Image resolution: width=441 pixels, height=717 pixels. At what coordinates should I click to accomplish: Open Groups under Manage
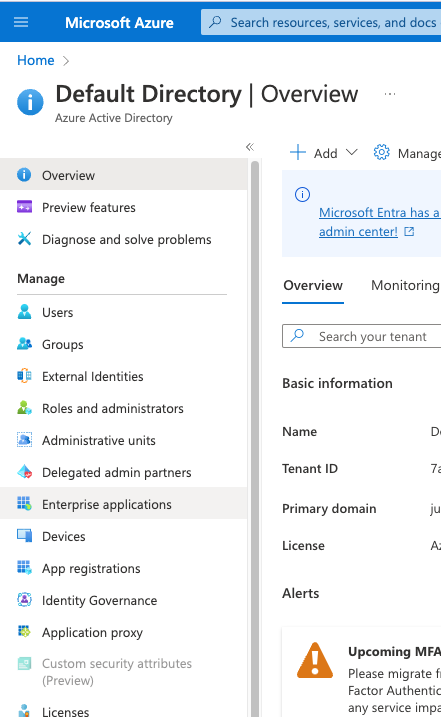click(x=124, y=344)
